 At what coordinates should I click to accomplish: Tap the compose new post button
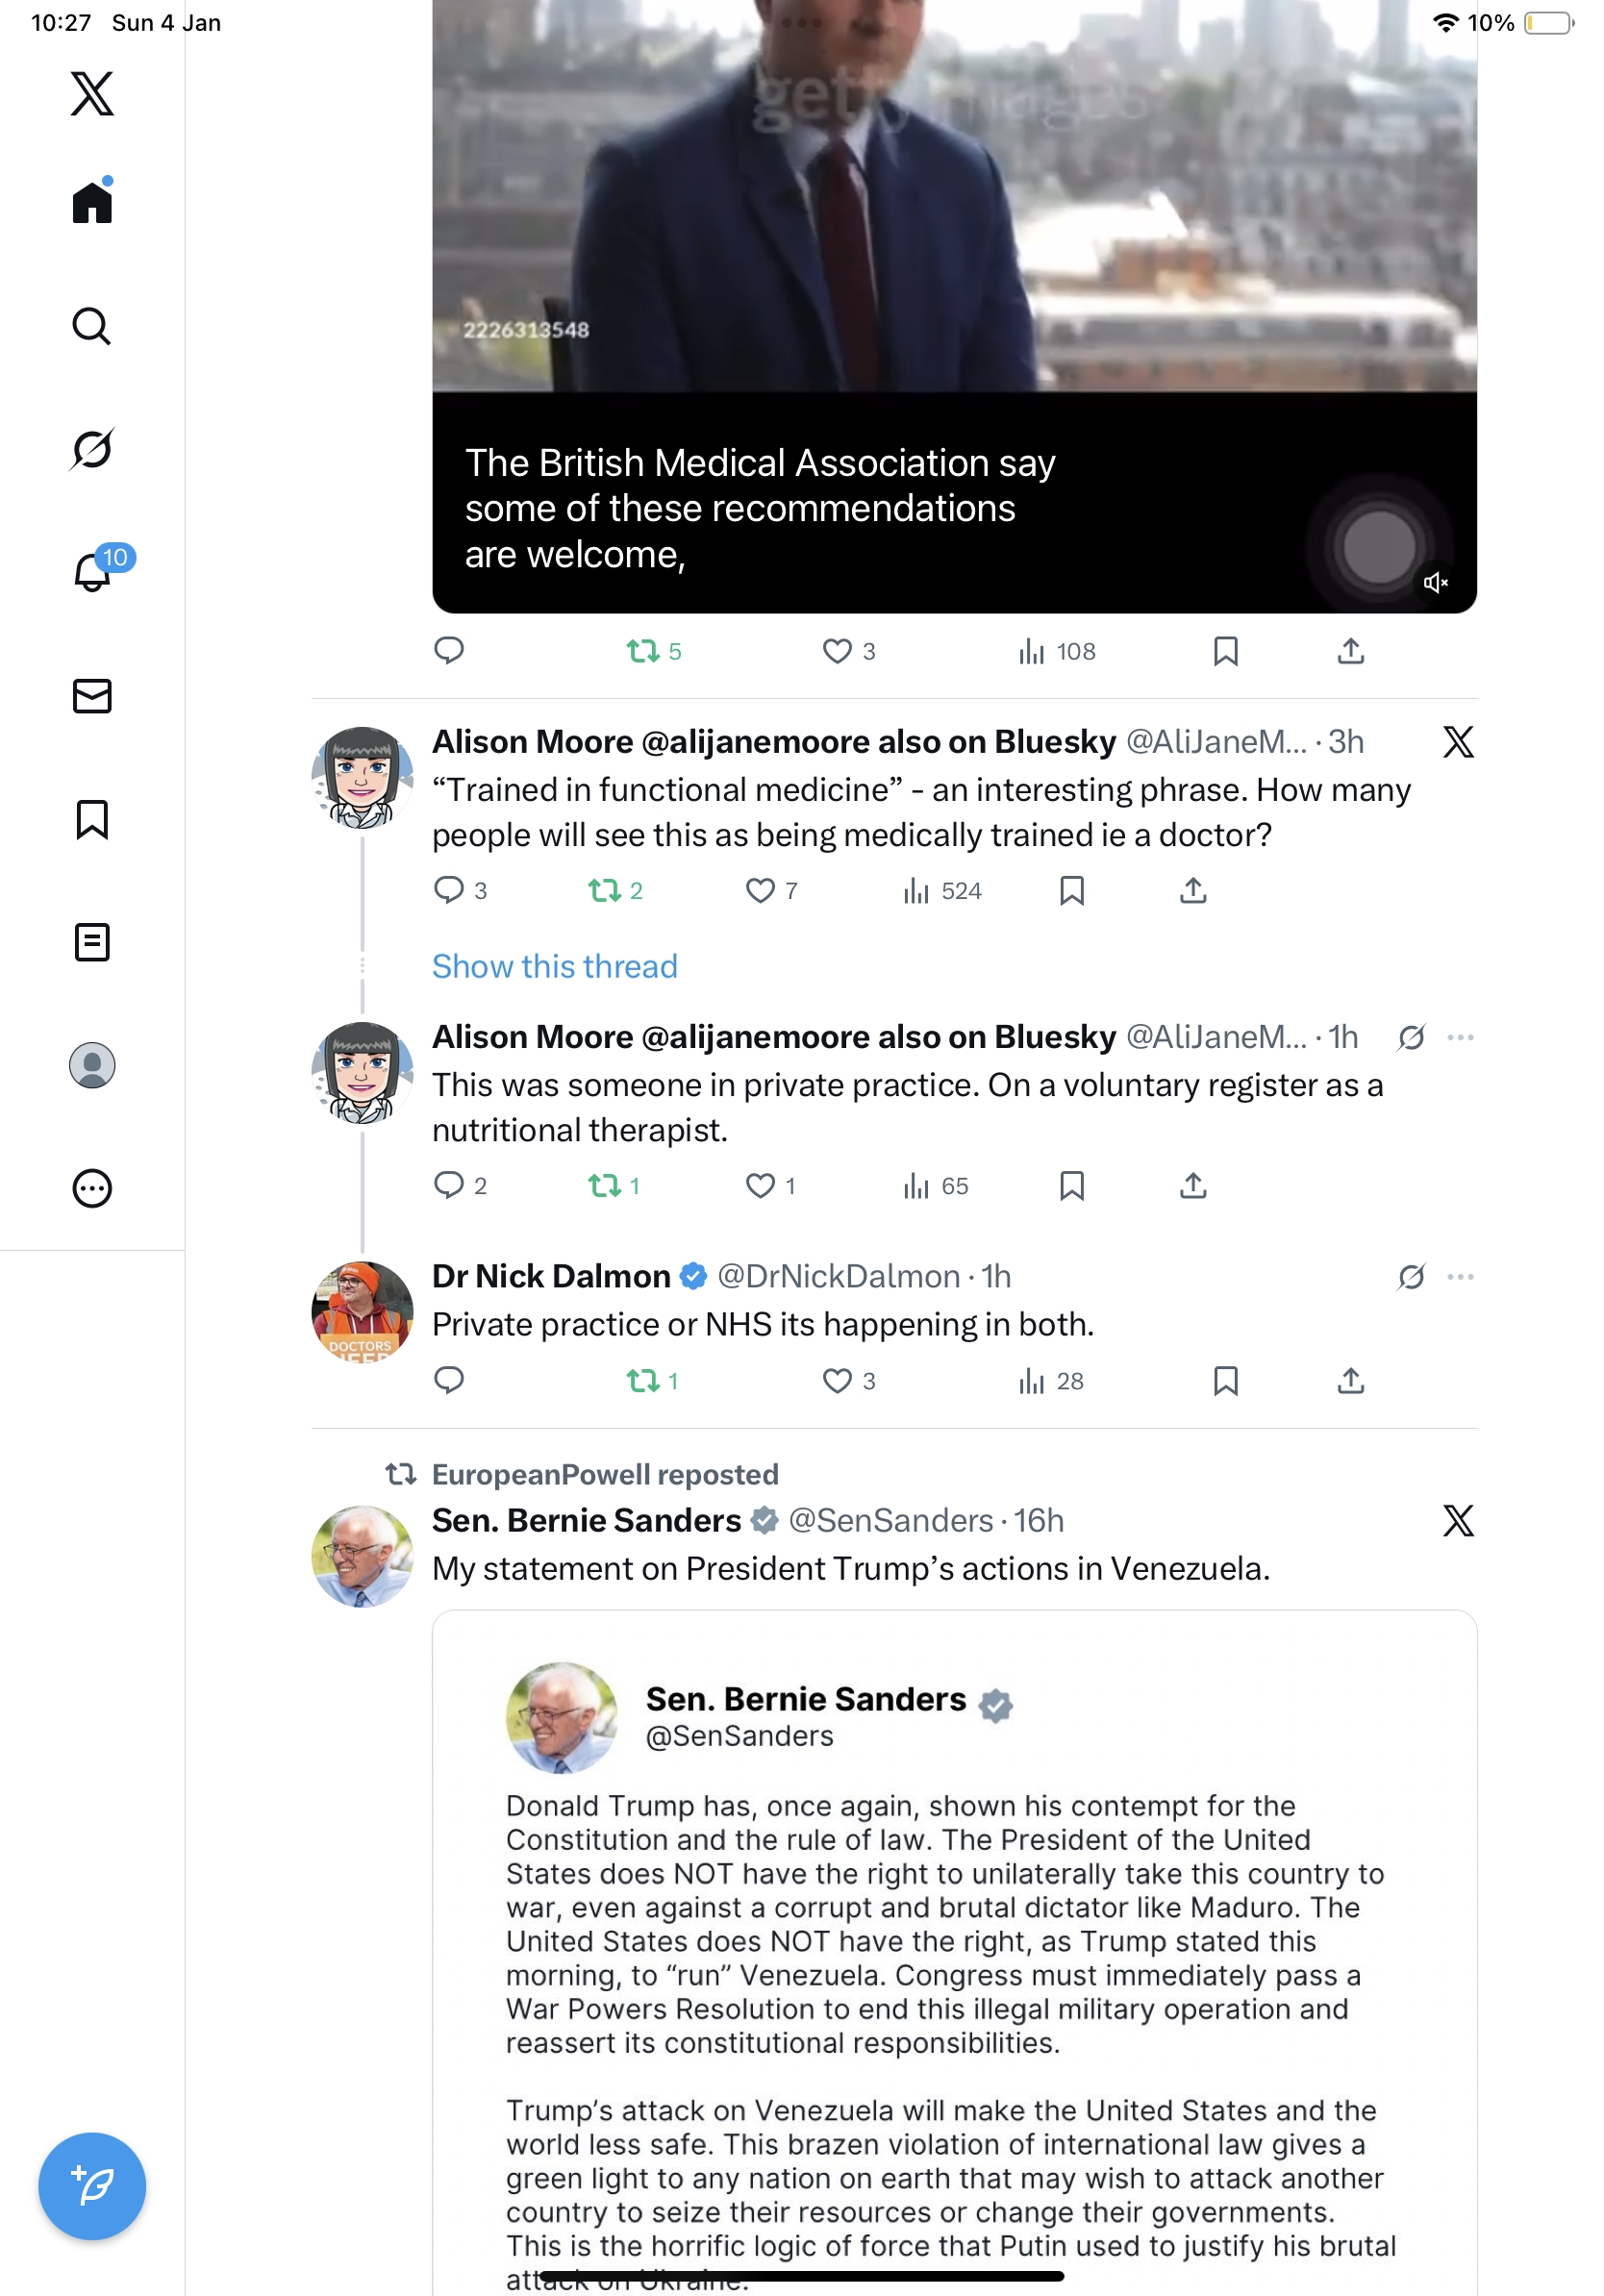click(x=92, y=2185)
